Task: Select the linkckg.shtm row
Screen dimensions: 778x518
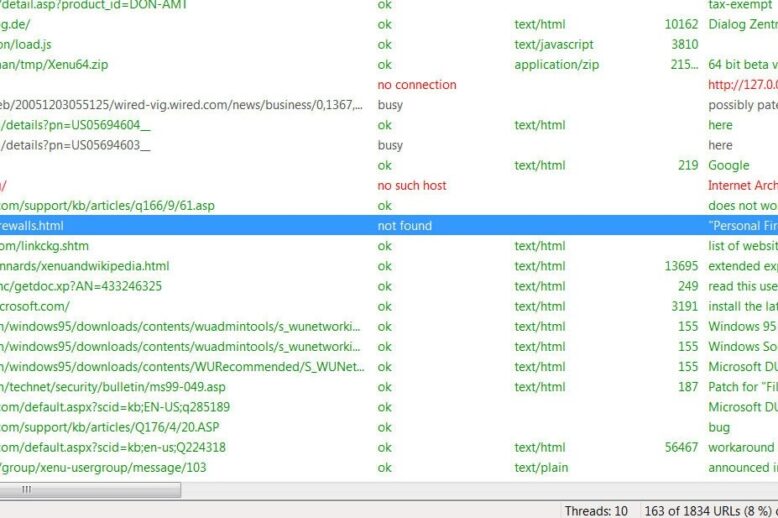Action: pyautogui.click(x=45, y=246)
